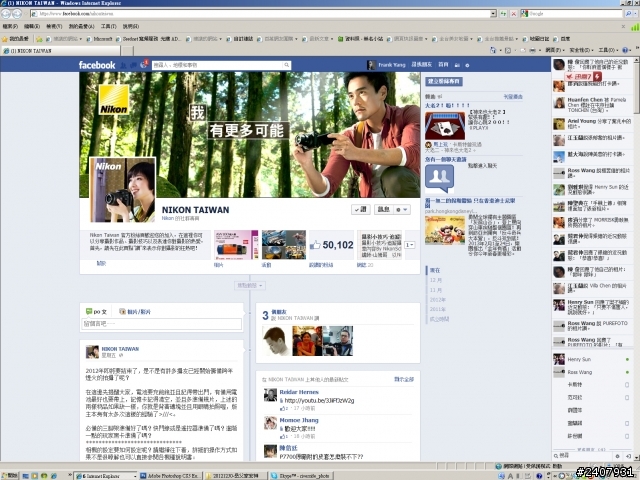Open the IE search provider dropdown arrow
This screenshot has height=480, width=640.
[636, 14]
